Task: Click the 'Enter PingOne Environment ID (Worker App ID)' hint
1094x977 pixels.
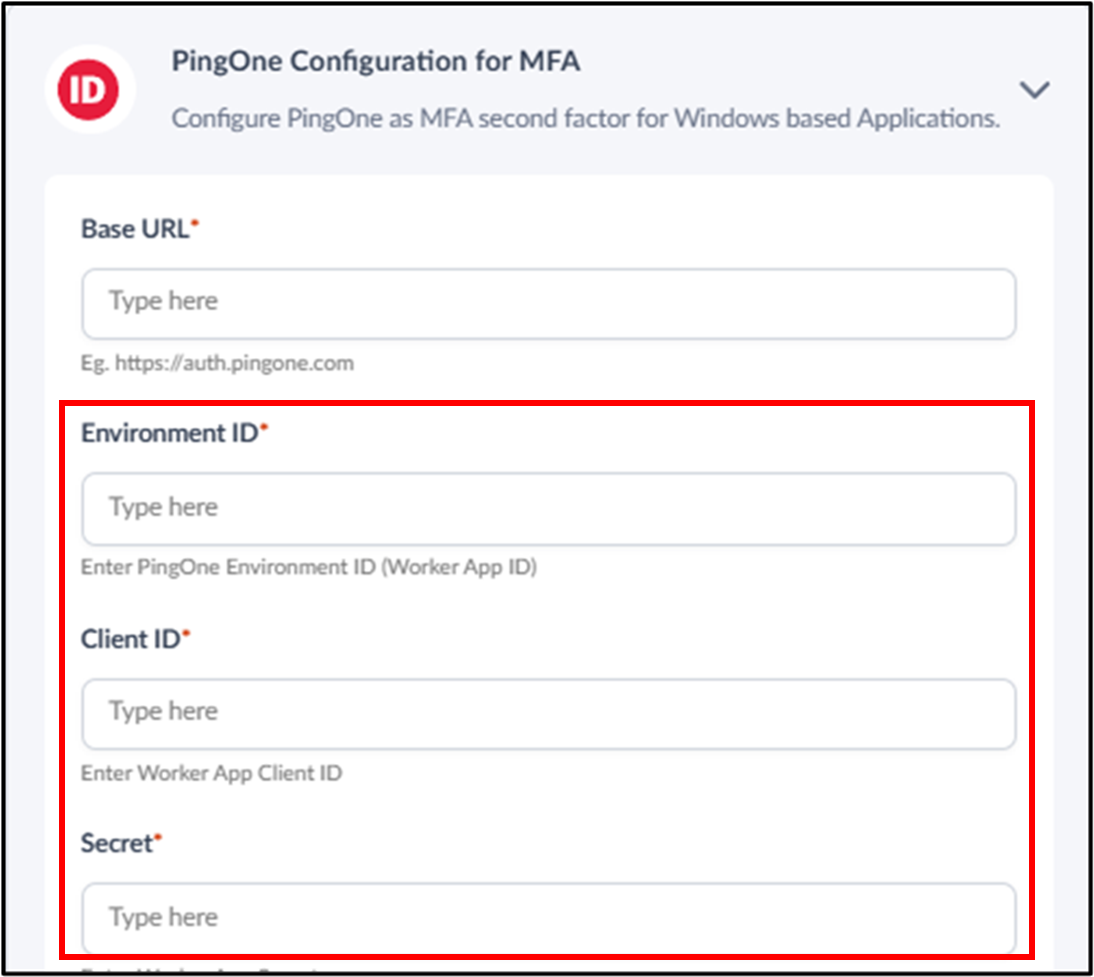Action: 308,567
